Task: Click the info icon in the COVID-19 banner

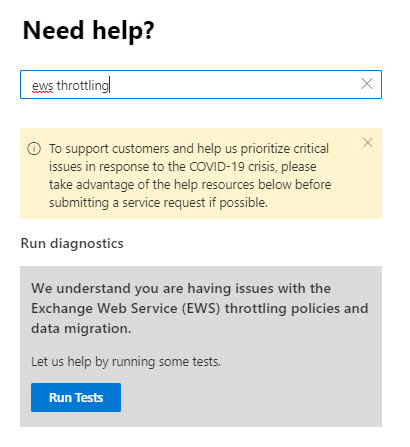Action: click(x=34, y=149)
